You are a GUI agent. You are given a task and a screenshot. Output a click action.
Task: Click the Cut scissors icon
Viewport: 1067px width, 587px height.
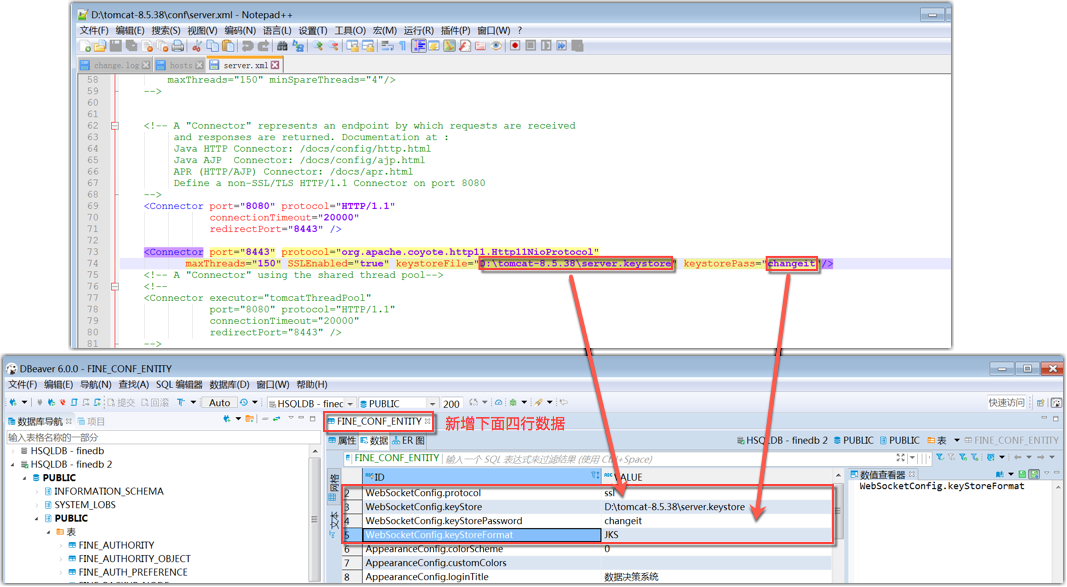point(198,46)
